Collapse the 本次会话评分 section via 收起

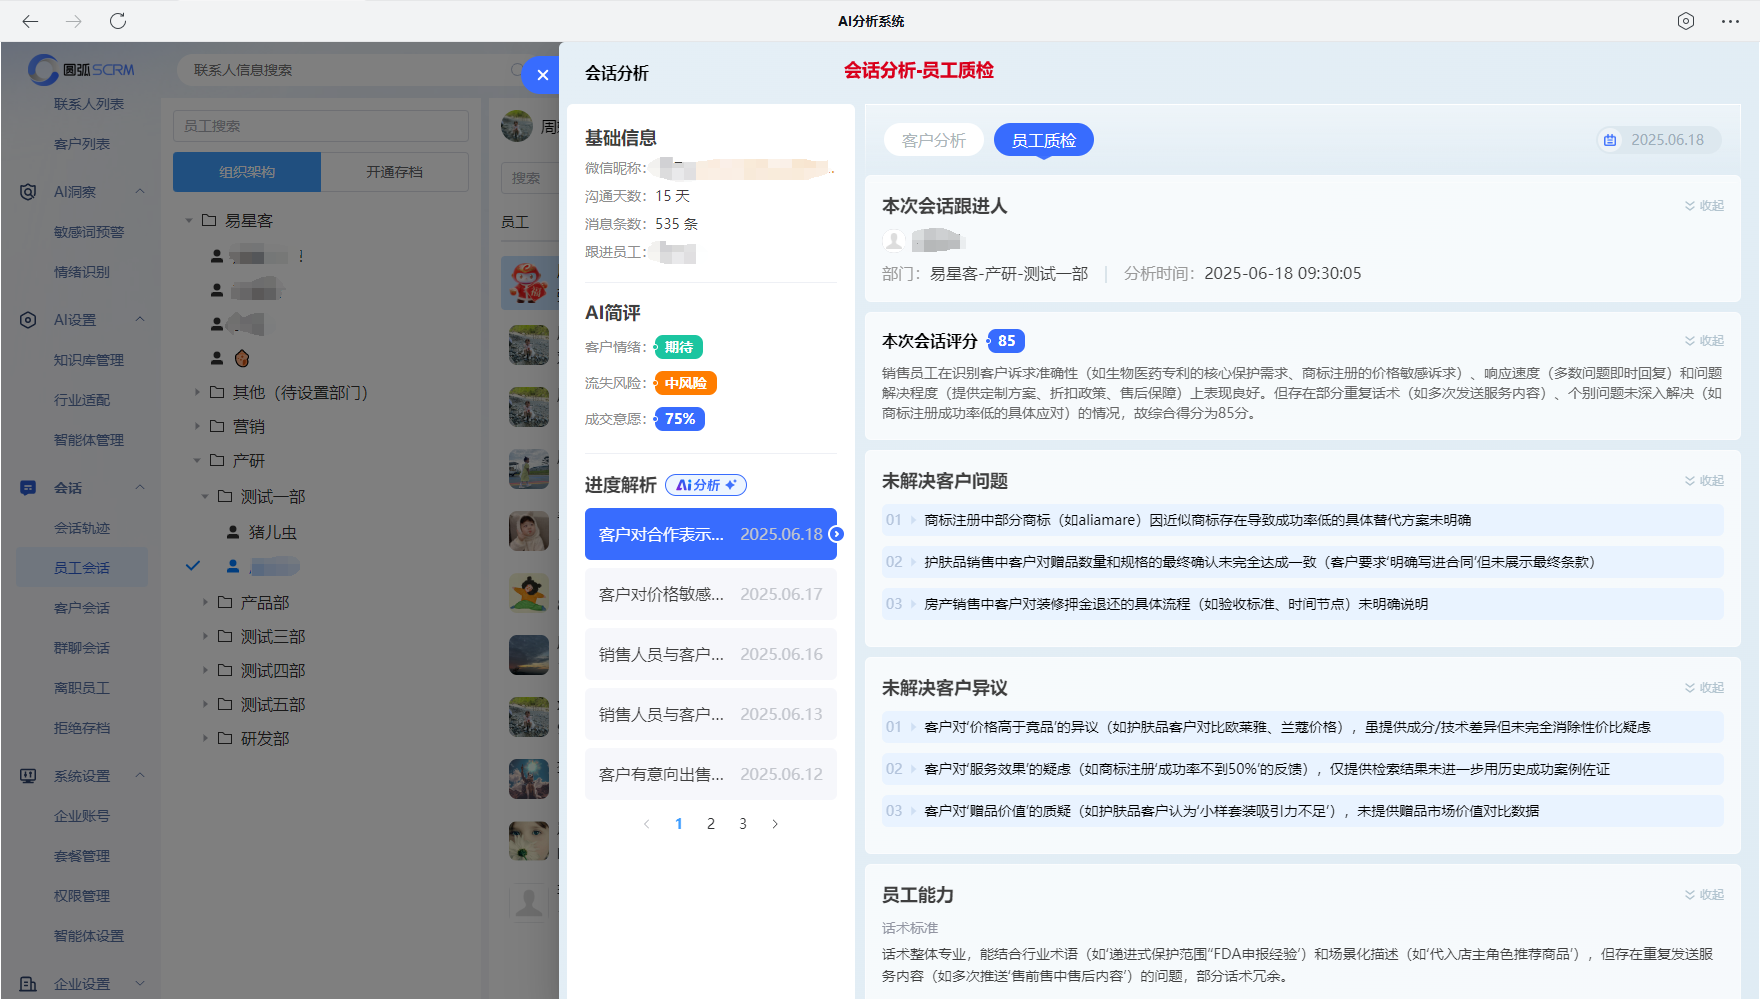pyautogui.click(x=1704, y=341)
